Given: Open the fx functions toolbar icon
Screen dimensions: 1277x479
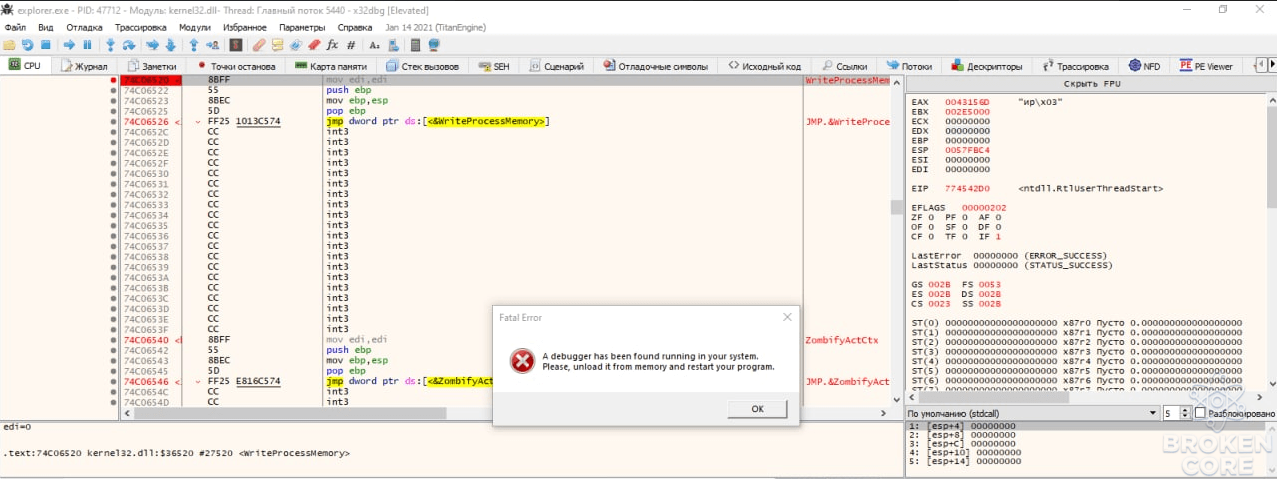Looking at the screenshot, I should pos(332,45).
